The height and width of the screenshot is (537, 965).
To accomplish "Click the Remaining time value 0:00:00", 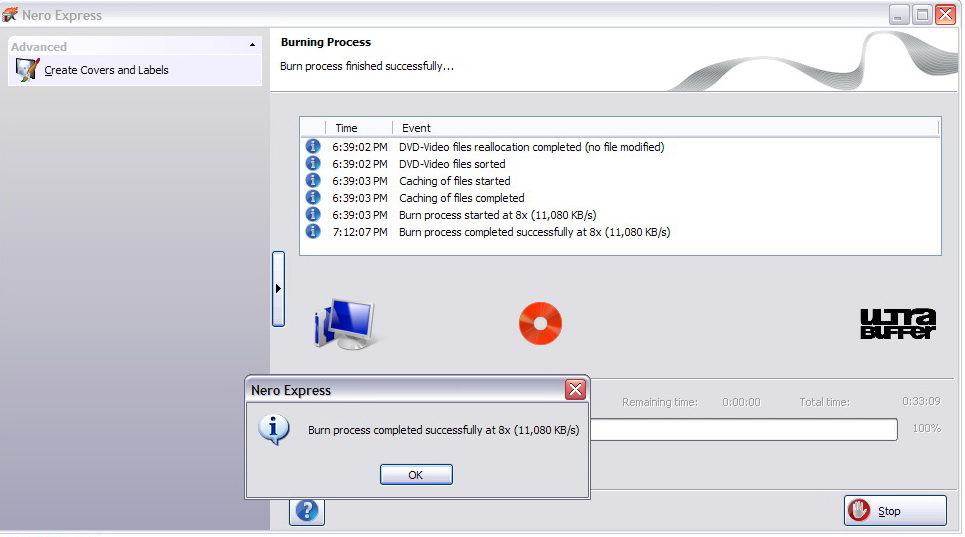I will tap(741, 402).
